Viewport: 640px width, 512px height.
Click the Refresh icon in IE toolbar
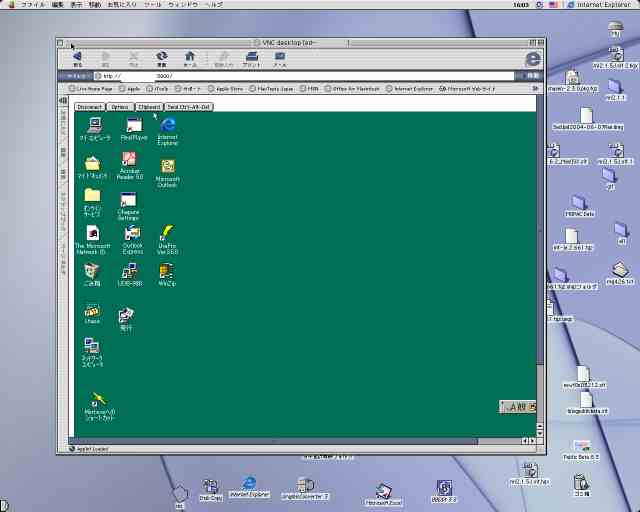(x=162, y=56)
